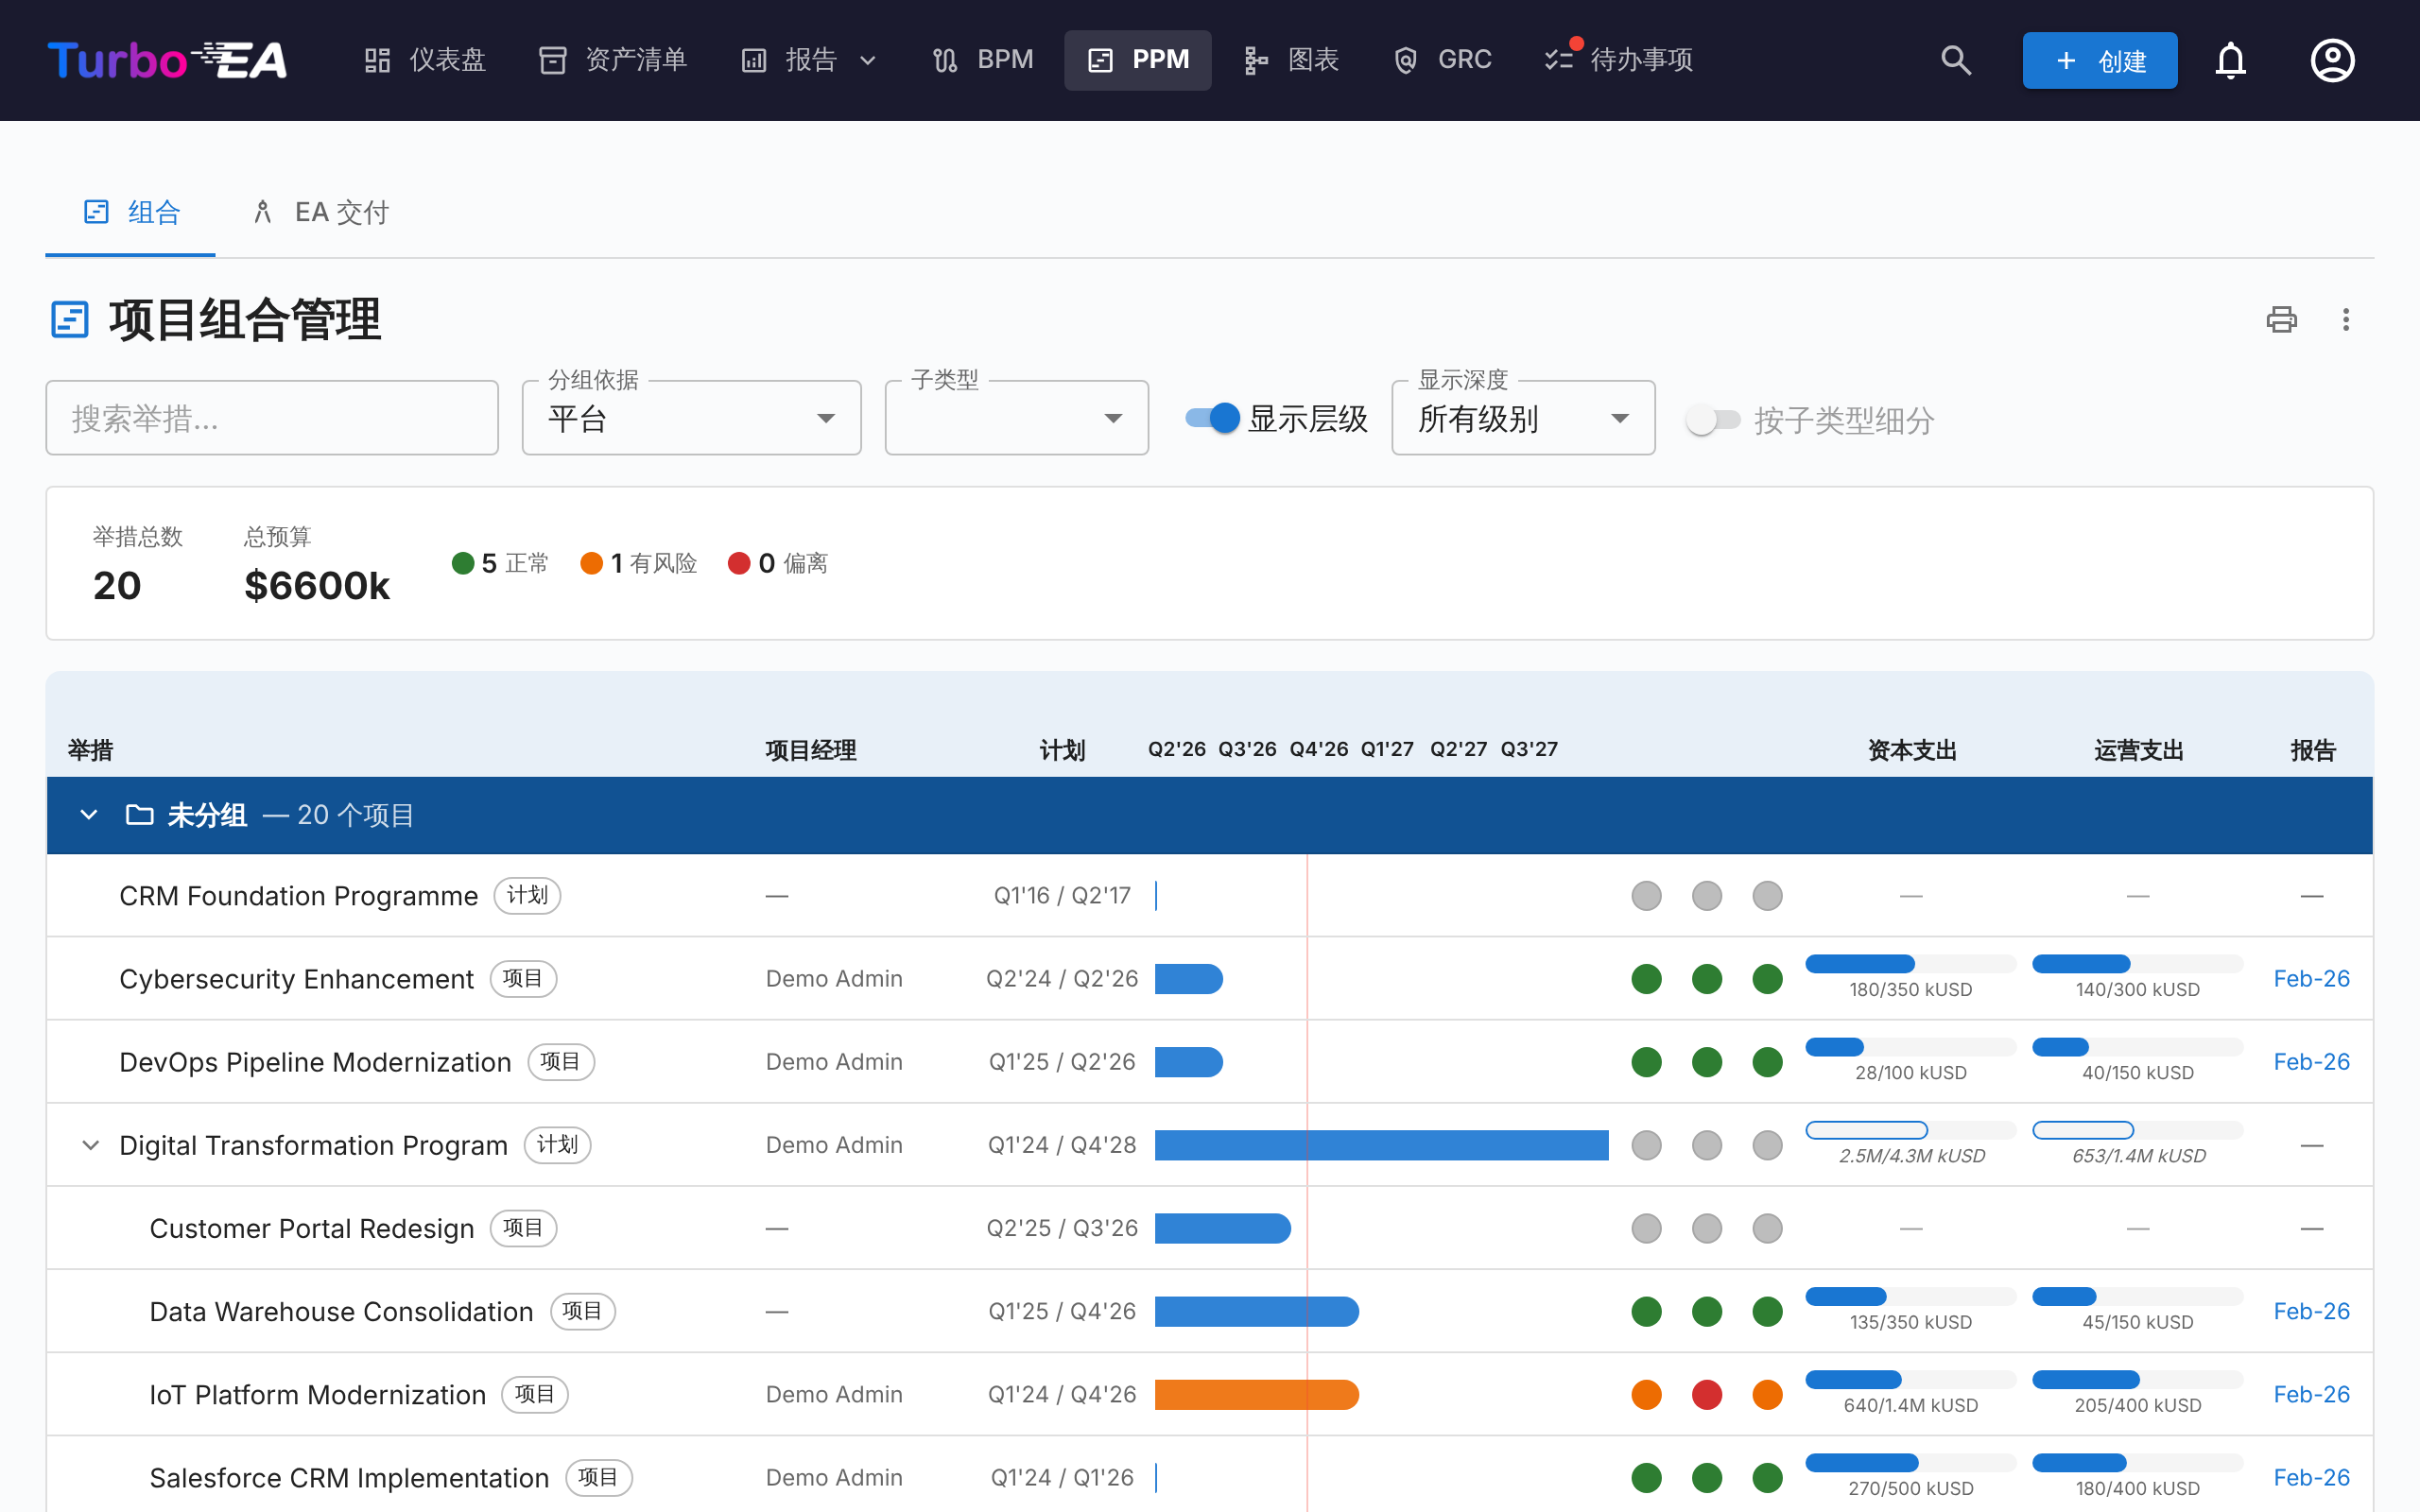Screen dimensions: 2420x1512
Task: Click the GRC shield icon in navbar
Action: coord(1405,60)
